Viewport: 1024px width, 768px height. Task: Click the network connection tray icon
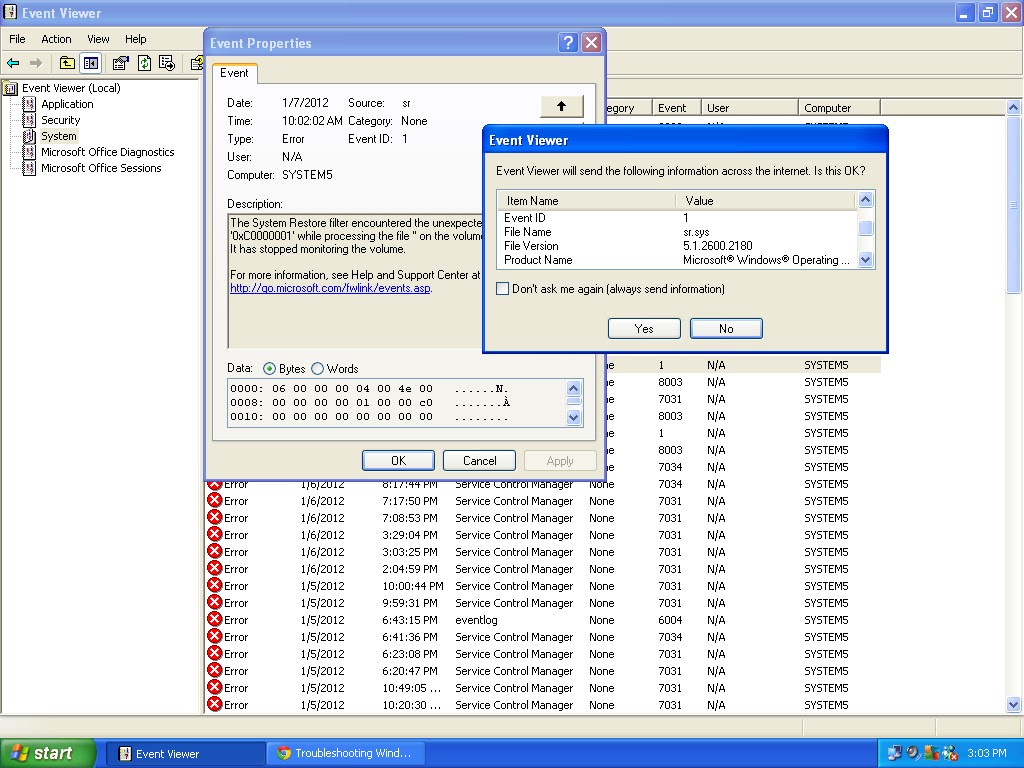point(895,753)
